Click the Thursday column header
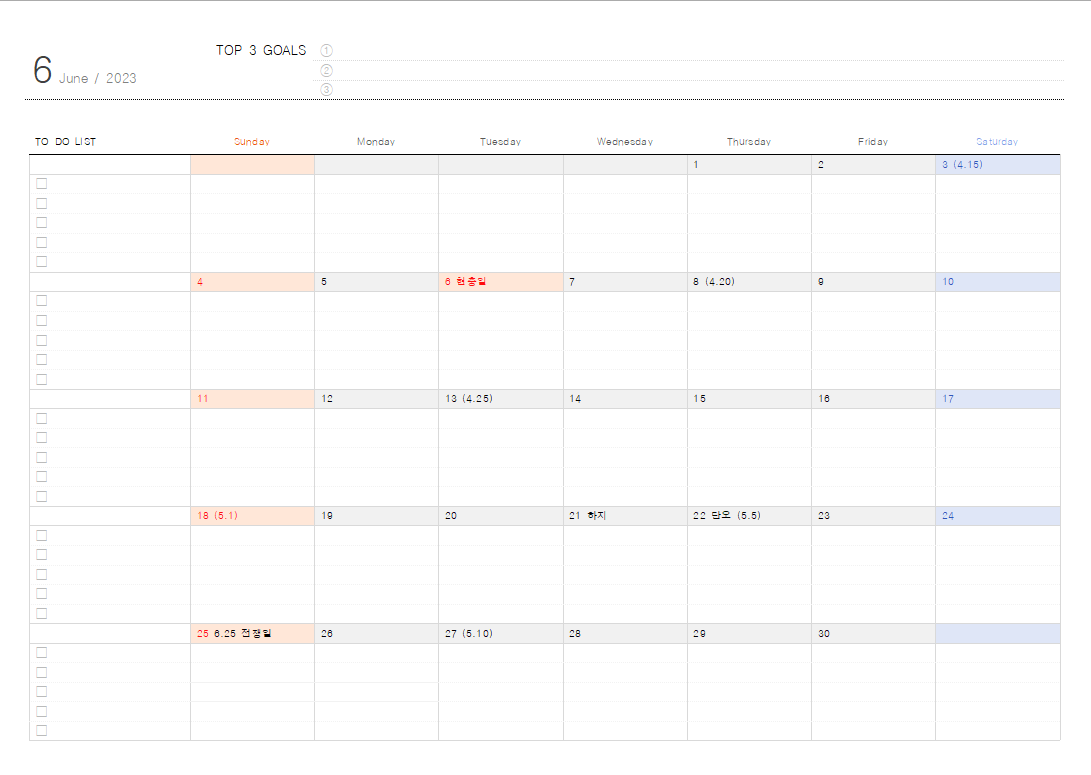Image resolution: width=1091 pixels, height=775 pixels. click(749, 141)
